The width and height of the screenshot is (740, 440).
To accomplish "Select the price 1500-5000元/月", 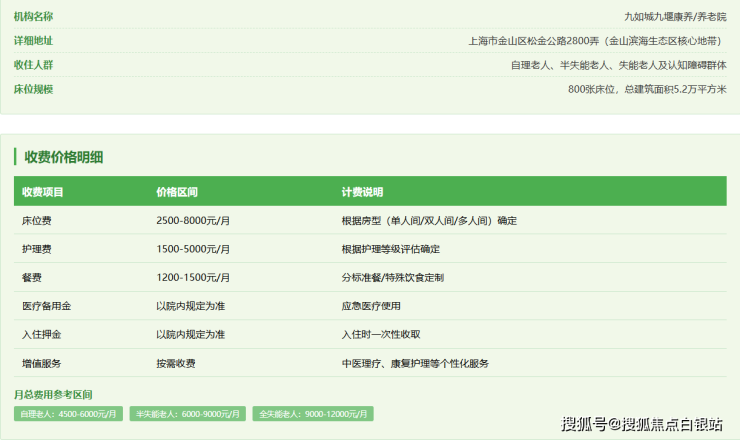I will (193, 249).
